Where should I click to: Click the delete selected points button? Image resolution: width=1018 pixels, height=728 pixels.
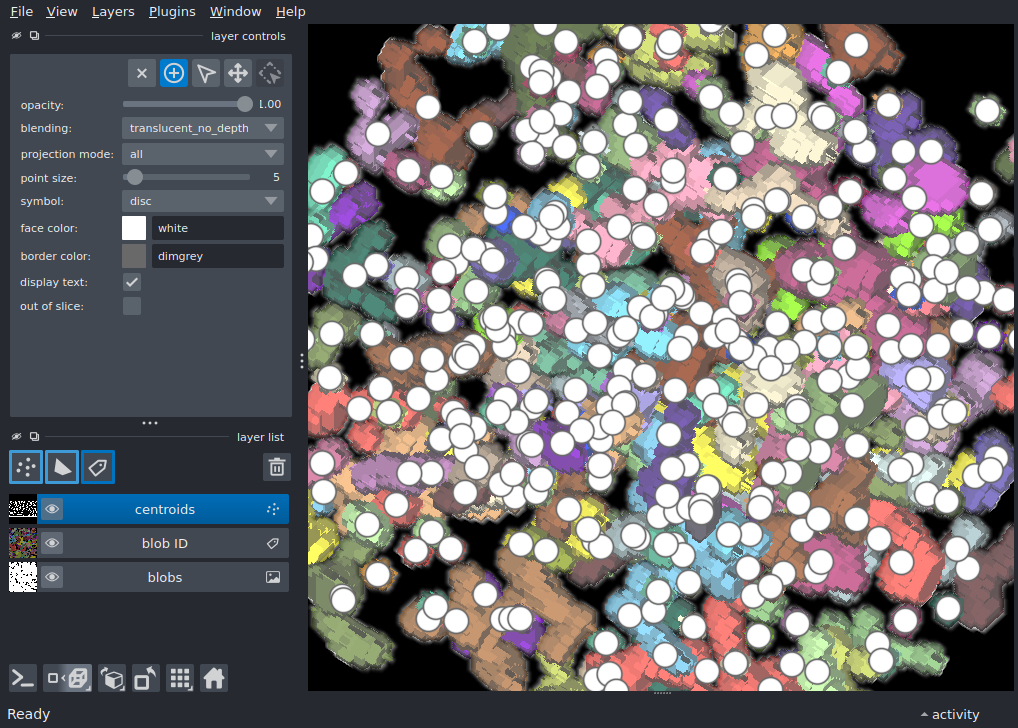[x=142, y=73]
